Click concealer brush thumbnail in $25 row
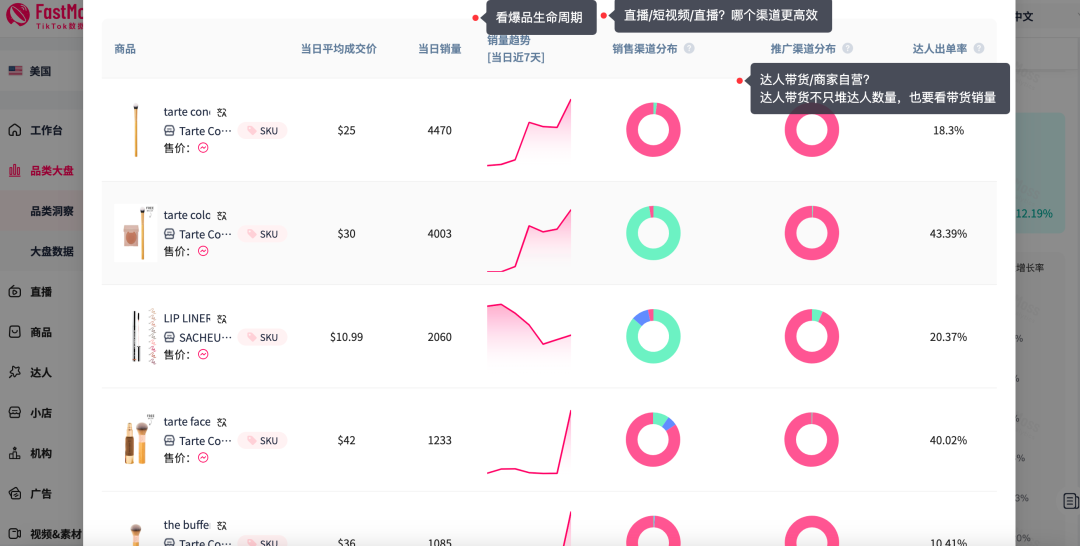The image size is (1080, 546). pyautogui.click(x=136, y=130)
